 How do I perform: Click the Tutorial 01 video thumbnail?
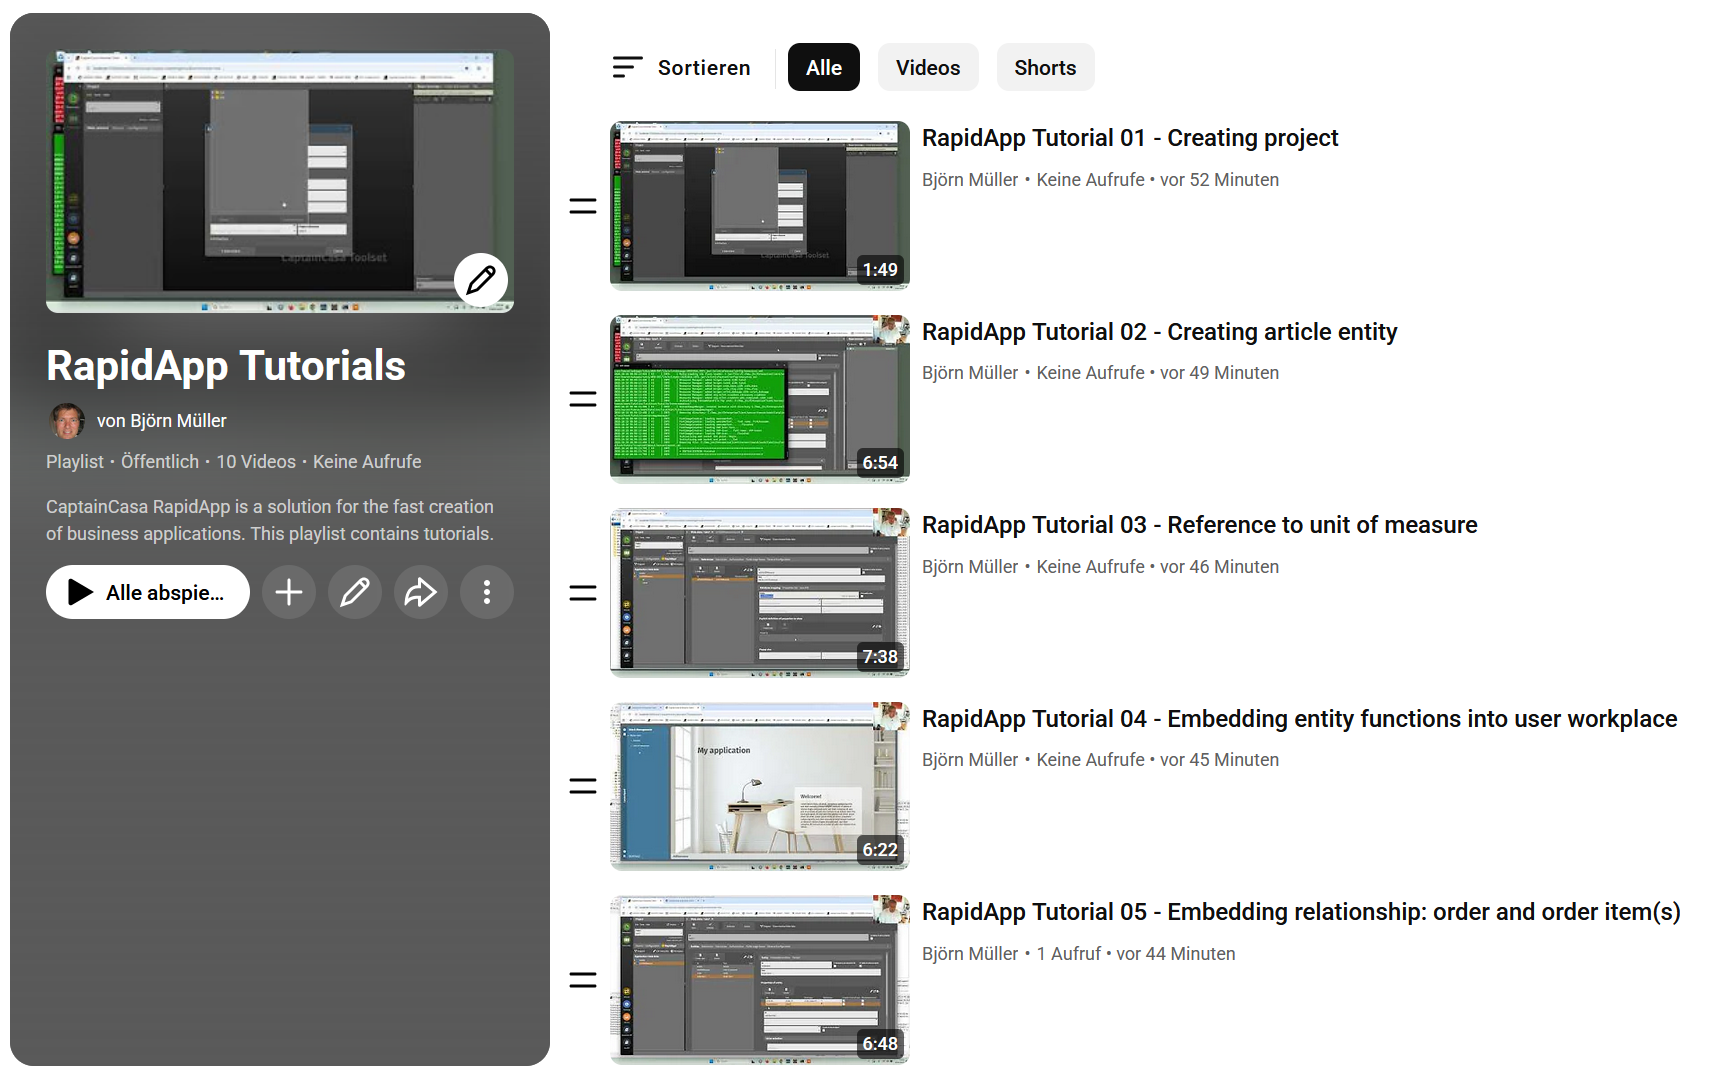pos(759,206)
